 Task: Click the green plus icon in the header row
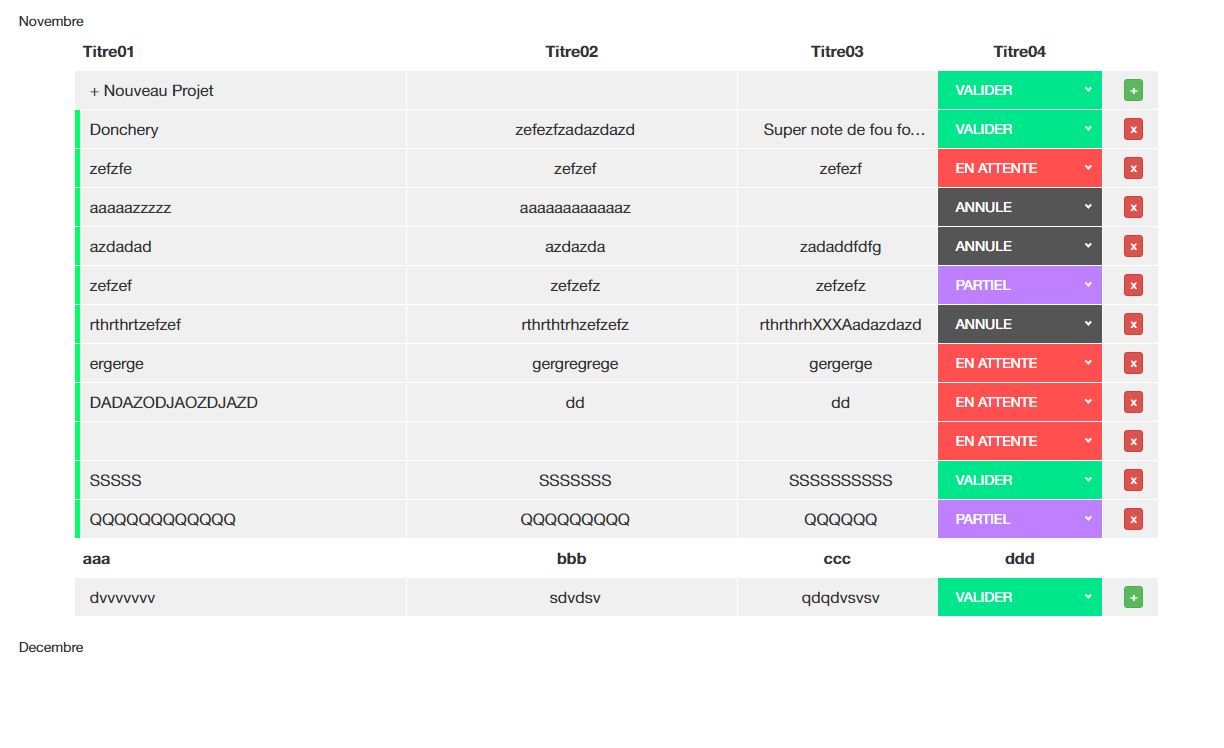pos(1132,89)
